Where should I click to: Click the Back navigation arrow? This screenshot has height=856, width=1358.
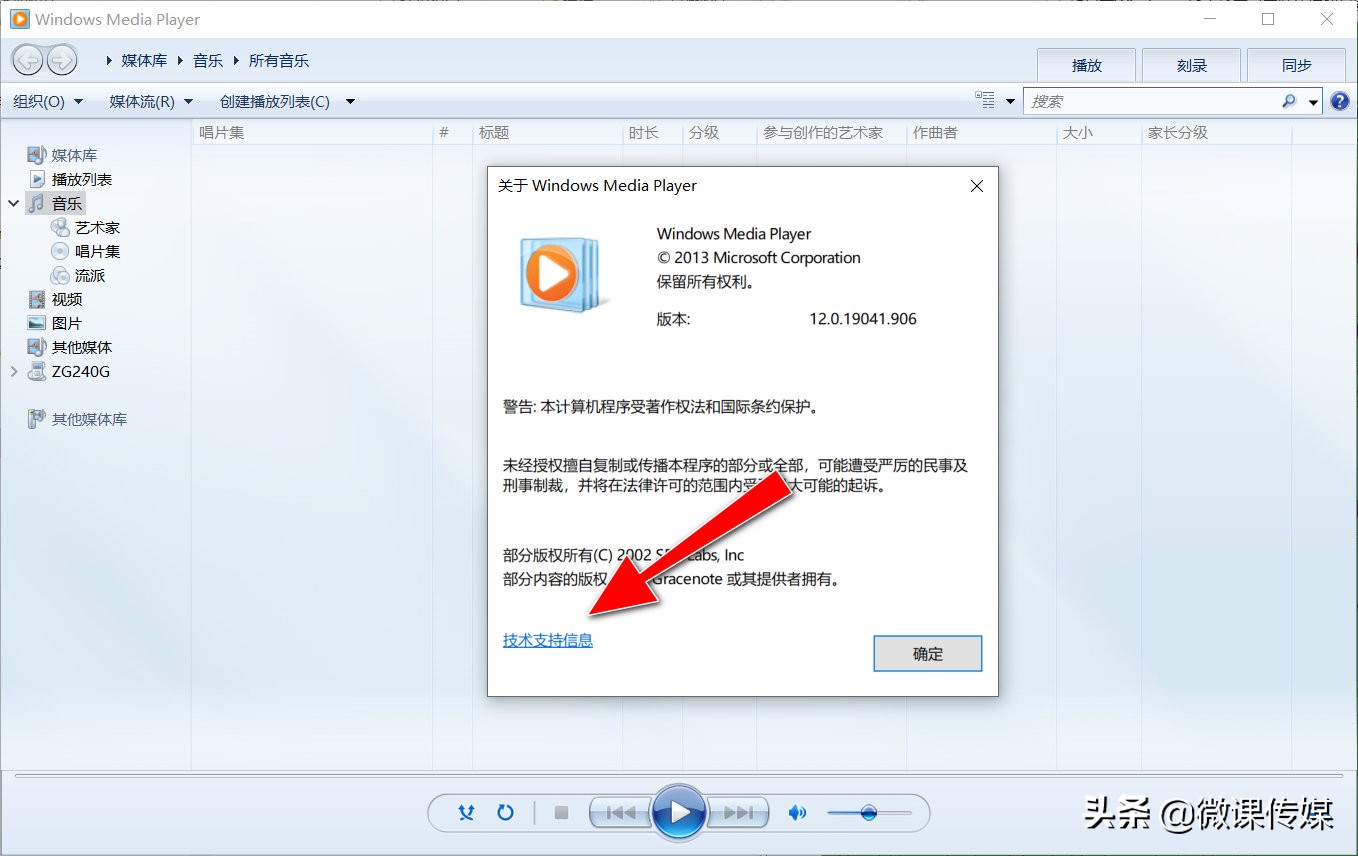point(28,60)
